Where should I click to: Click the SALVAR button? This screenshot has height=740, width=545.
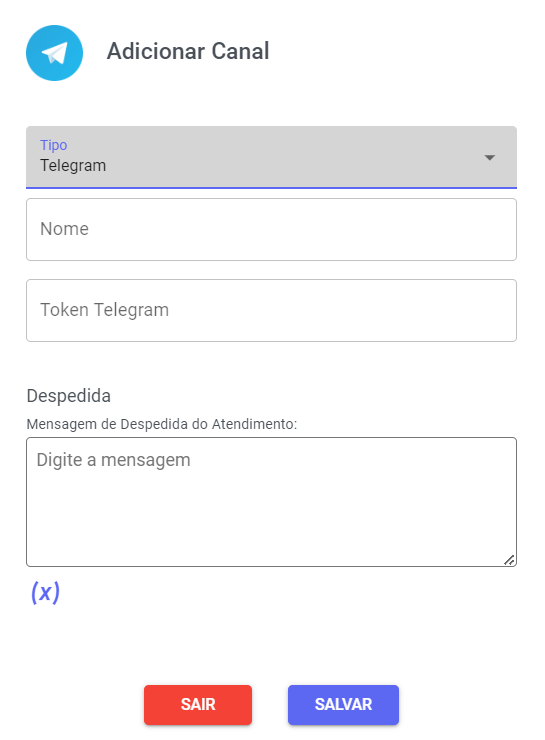[x=344, y=705]
